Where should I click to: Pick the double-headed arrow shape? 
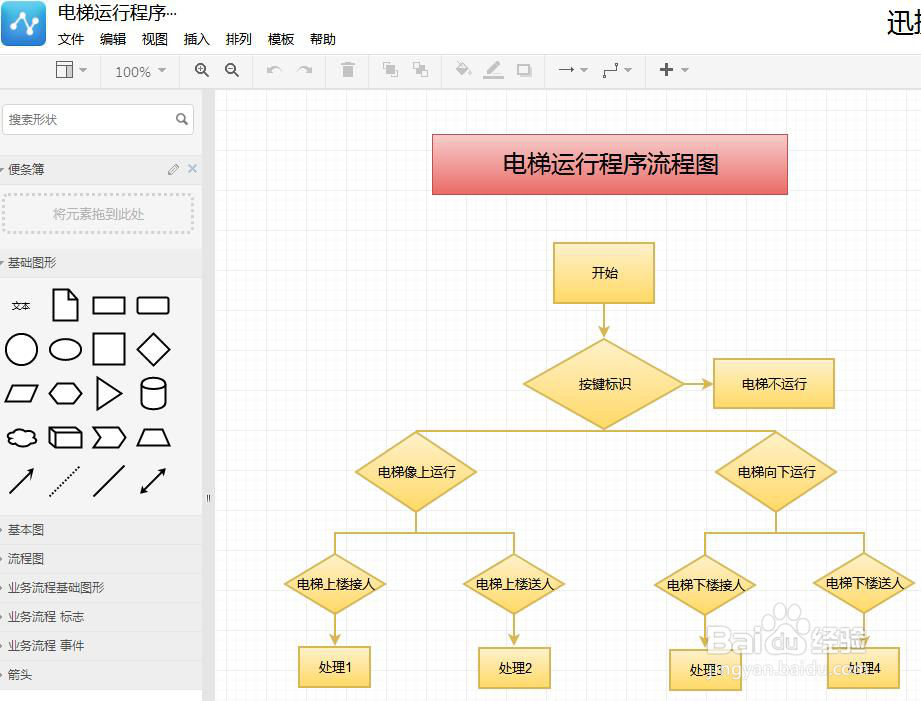coord(153,481)
